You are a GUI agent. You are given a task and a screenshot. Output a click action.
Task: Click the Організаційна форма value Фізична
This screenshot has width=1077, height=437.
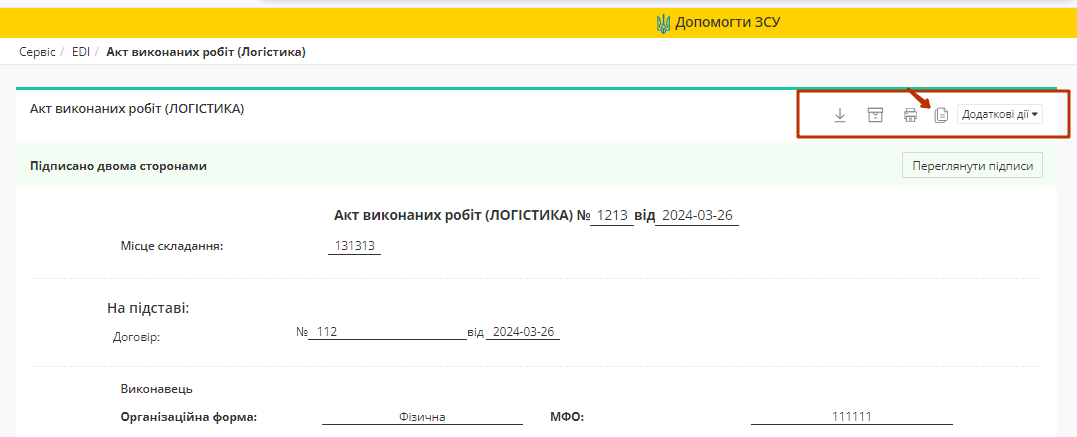pyautogui.click(x=422, y=416)
